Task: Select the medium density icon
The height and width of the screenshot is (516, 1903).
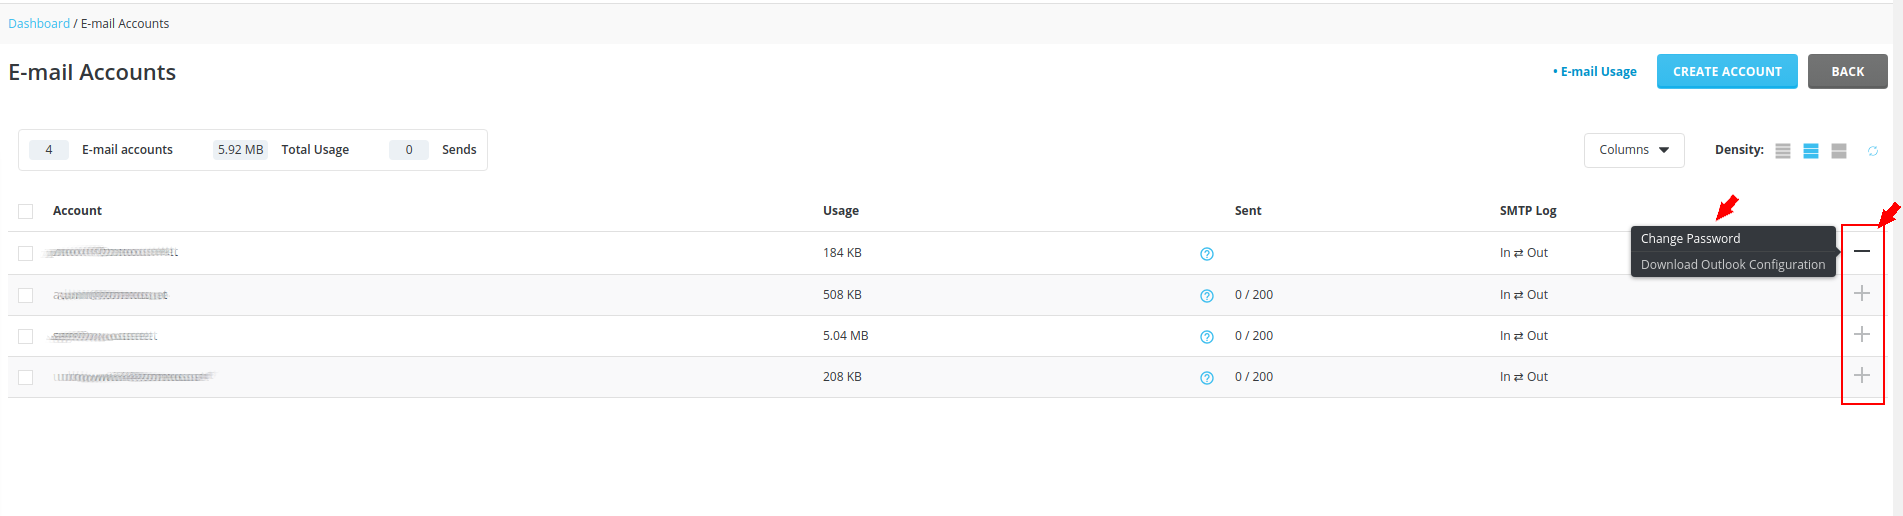Action: [1810, 151]
